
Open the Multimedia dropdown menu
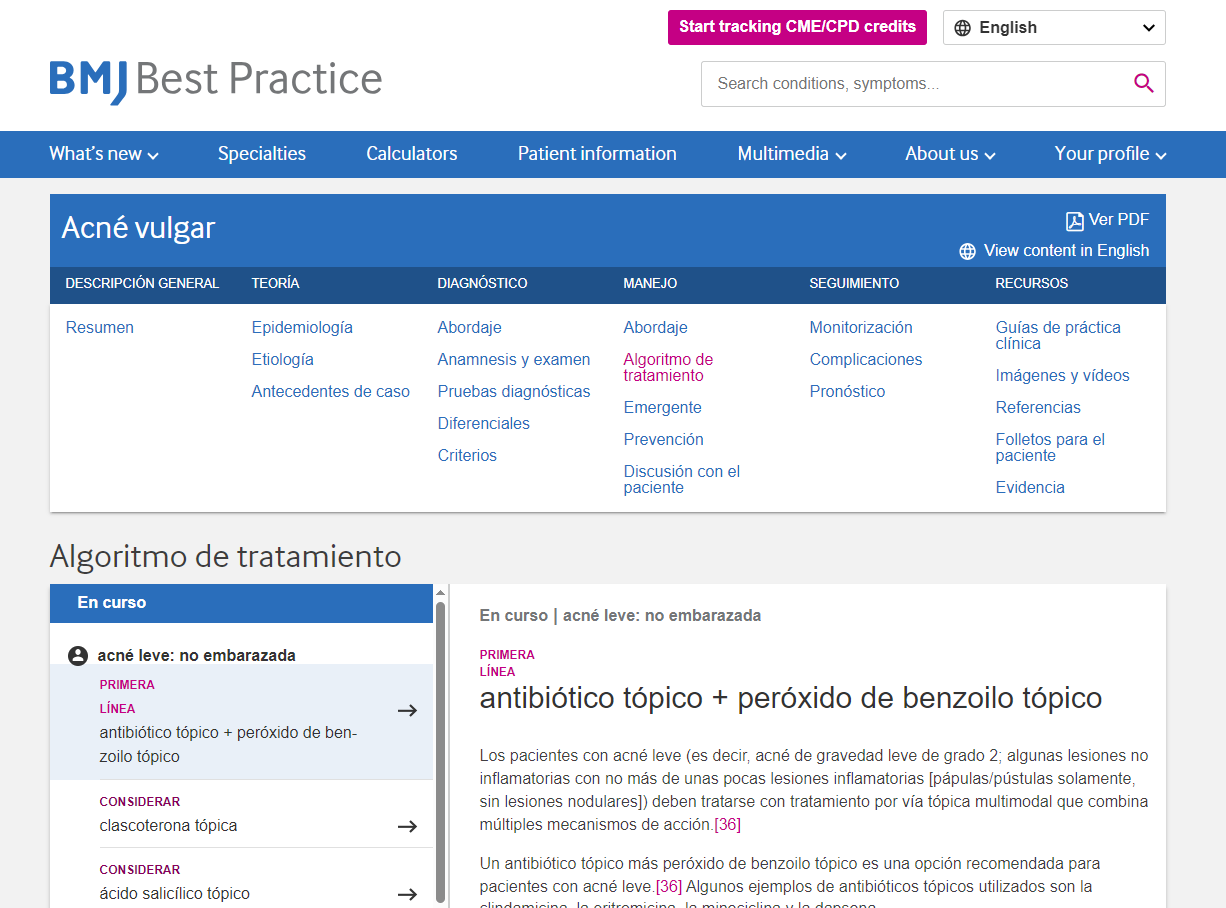[x=792, y=154]
